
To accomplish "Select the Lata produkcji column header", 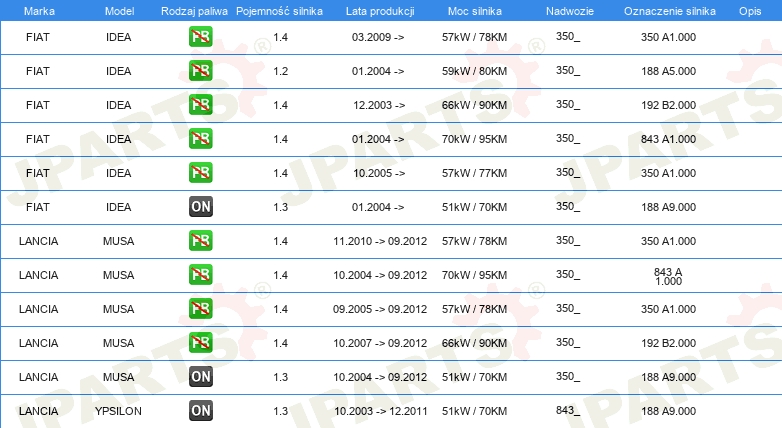I will point(380,11).
